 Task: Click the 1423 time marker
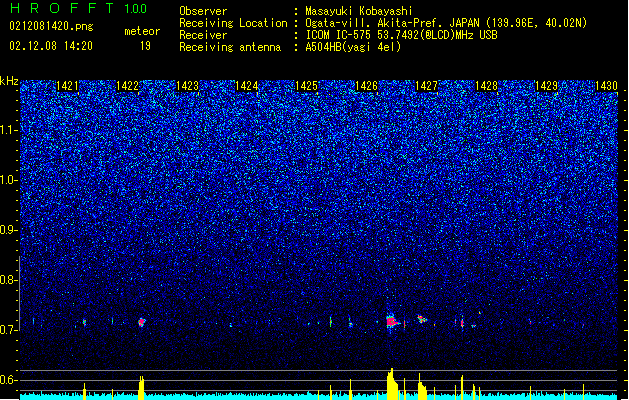click(x=187, y=86)
